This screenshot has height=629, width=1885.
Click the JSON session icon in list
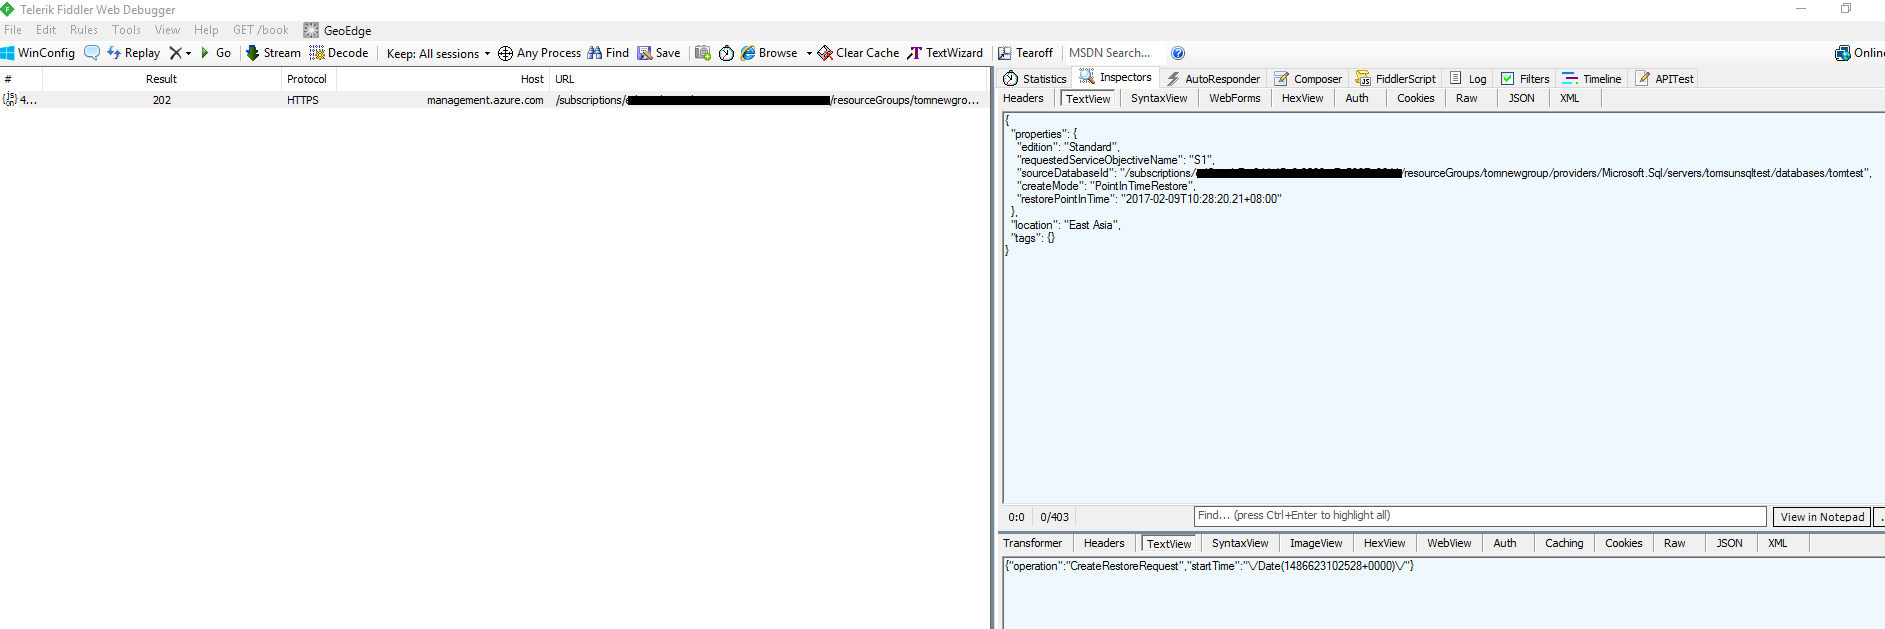(x=9, y=99)
